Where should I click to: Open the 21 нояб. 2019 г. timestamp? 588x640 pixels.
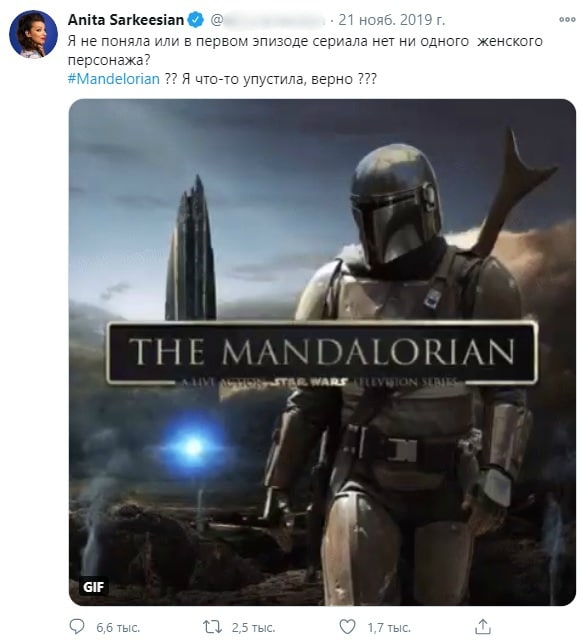click(392, 20)
